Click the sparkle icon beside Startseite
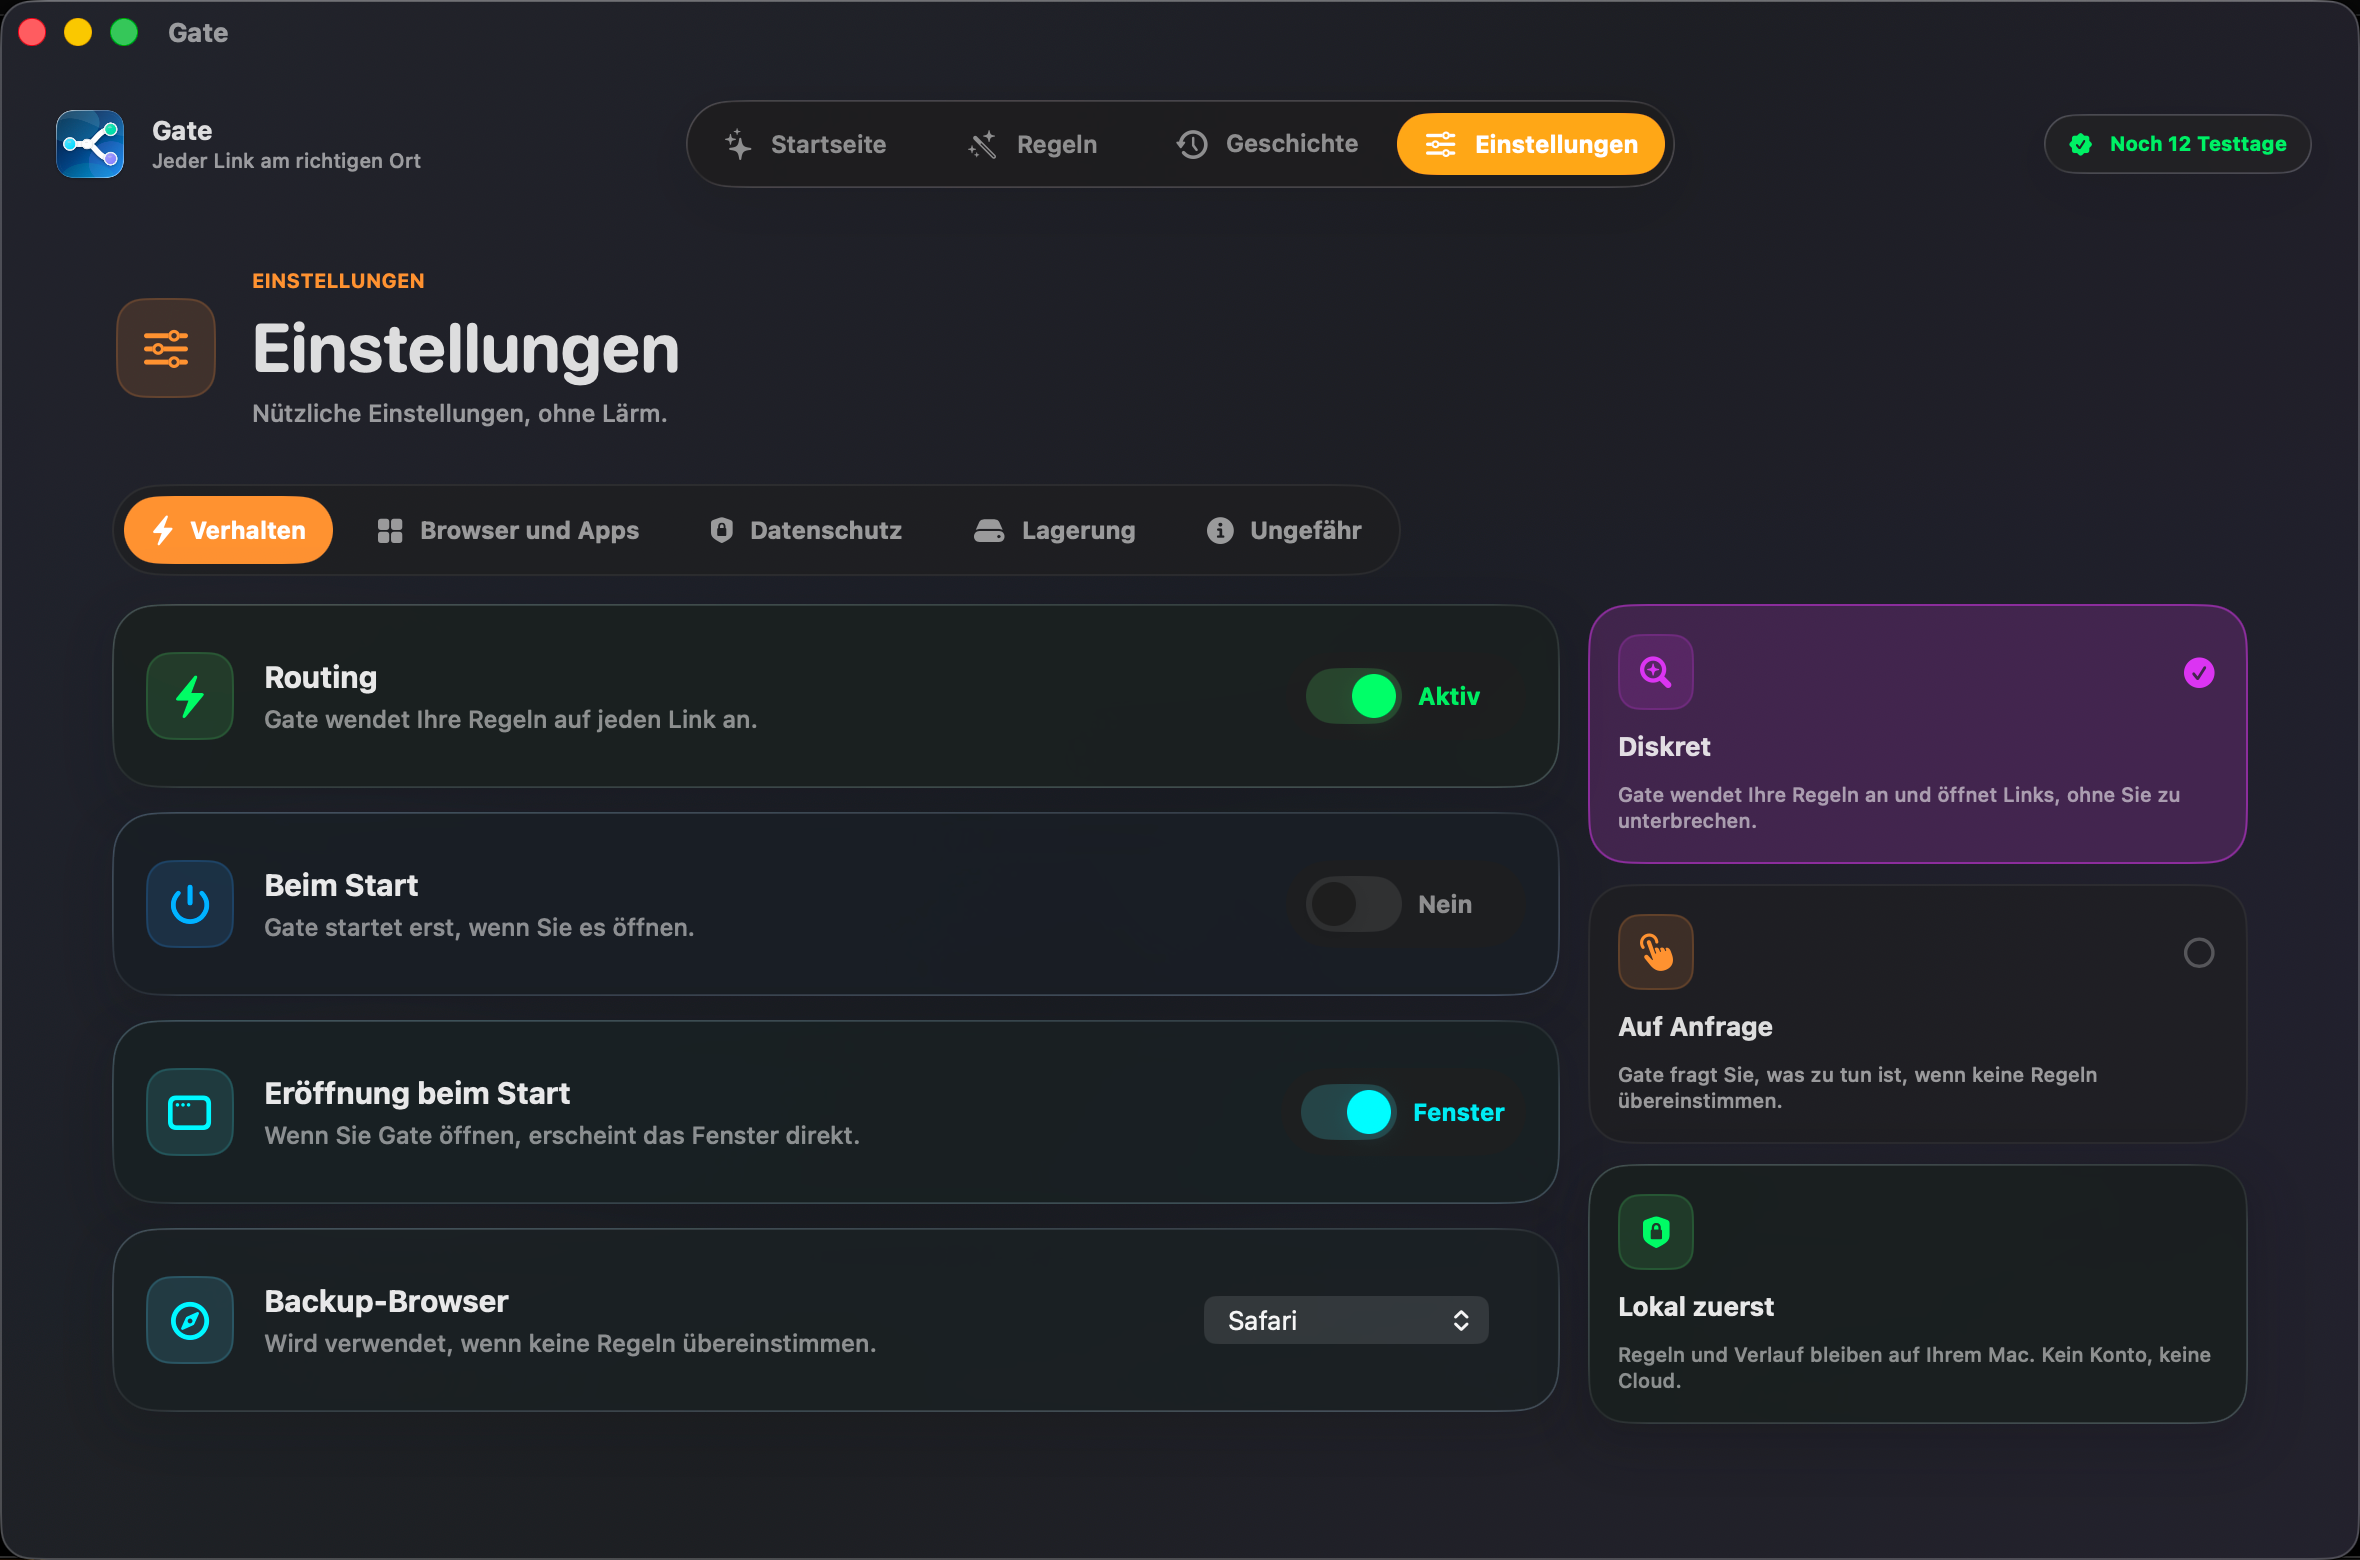Screen dimensions: 2360x1560 (738, 144)
